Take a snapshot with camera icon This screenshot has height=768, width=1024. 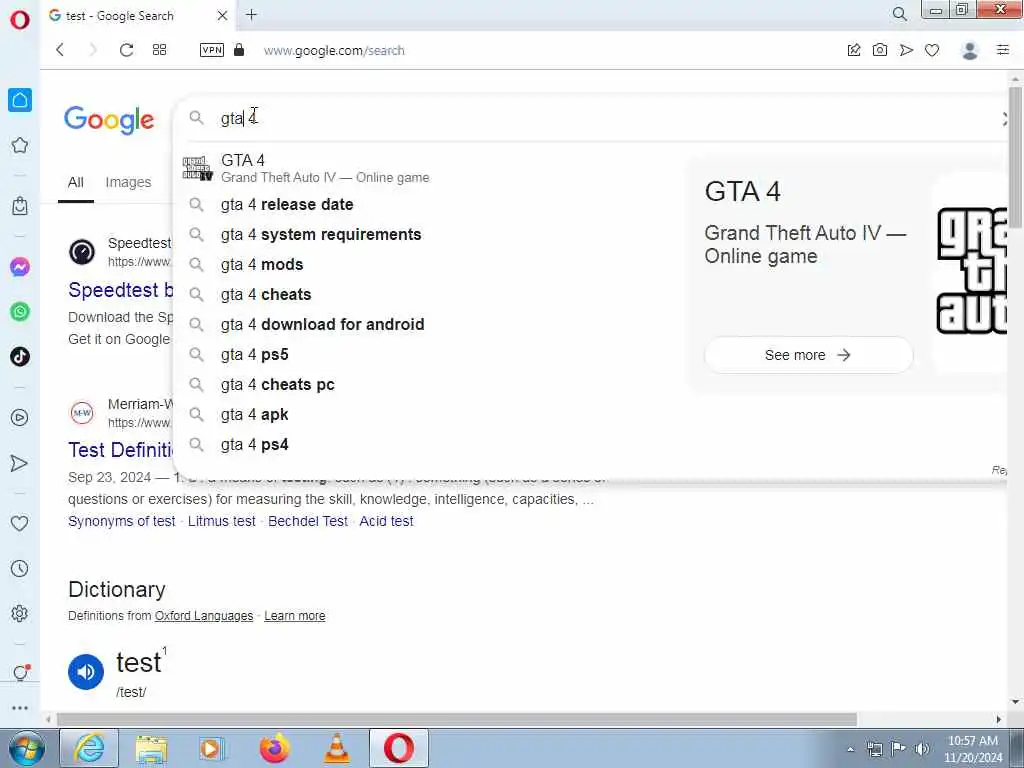pos(880,50)
